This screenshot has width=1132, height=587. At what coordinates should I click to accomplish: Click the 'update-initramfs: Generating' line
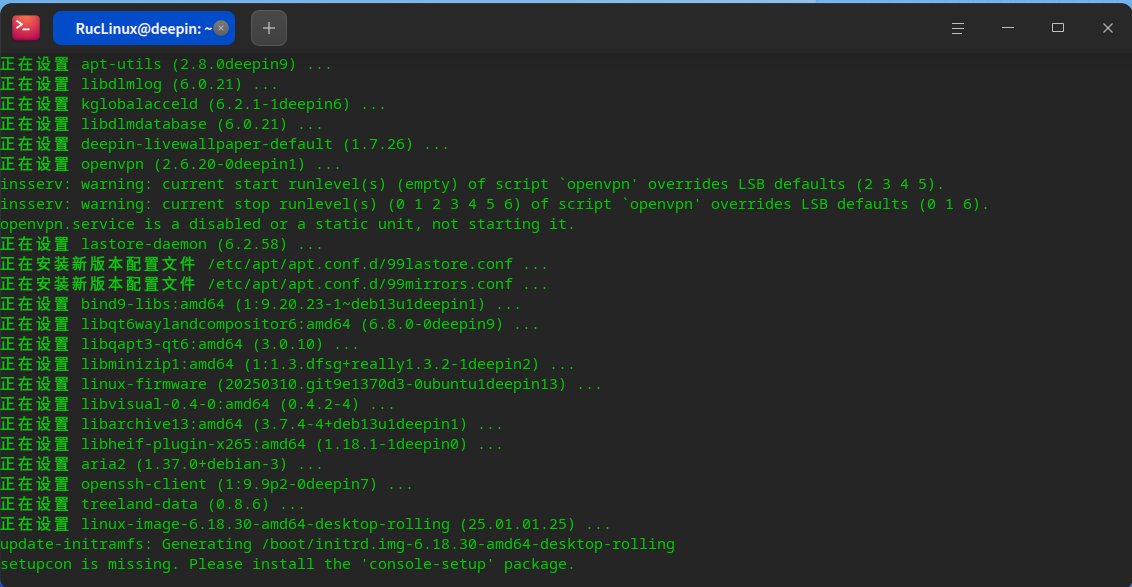pos(337,544)
